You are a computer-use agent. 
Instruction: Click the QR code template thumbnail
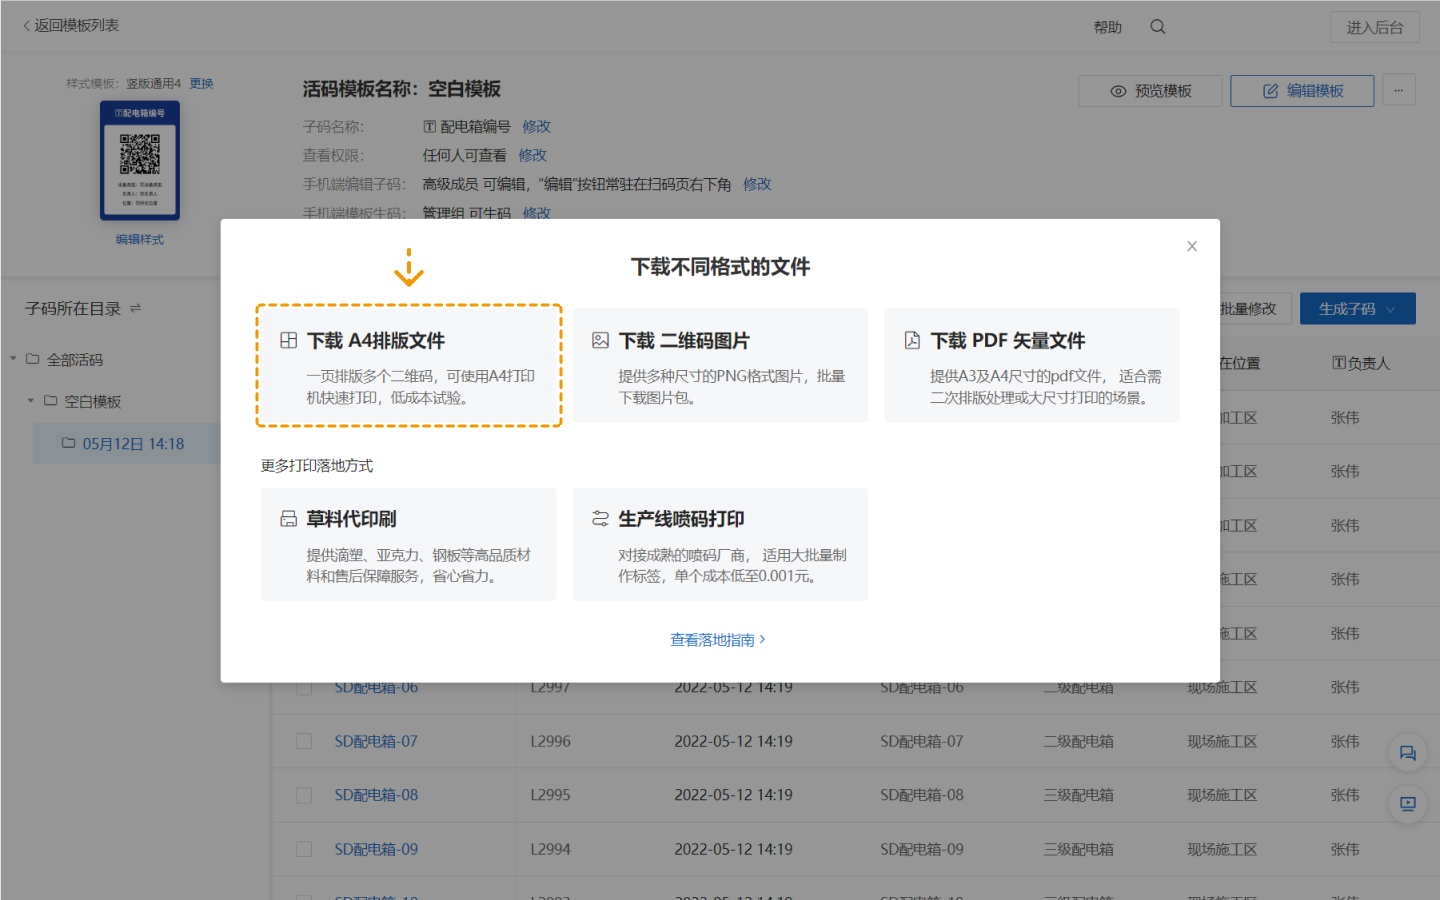pos(140,161)
